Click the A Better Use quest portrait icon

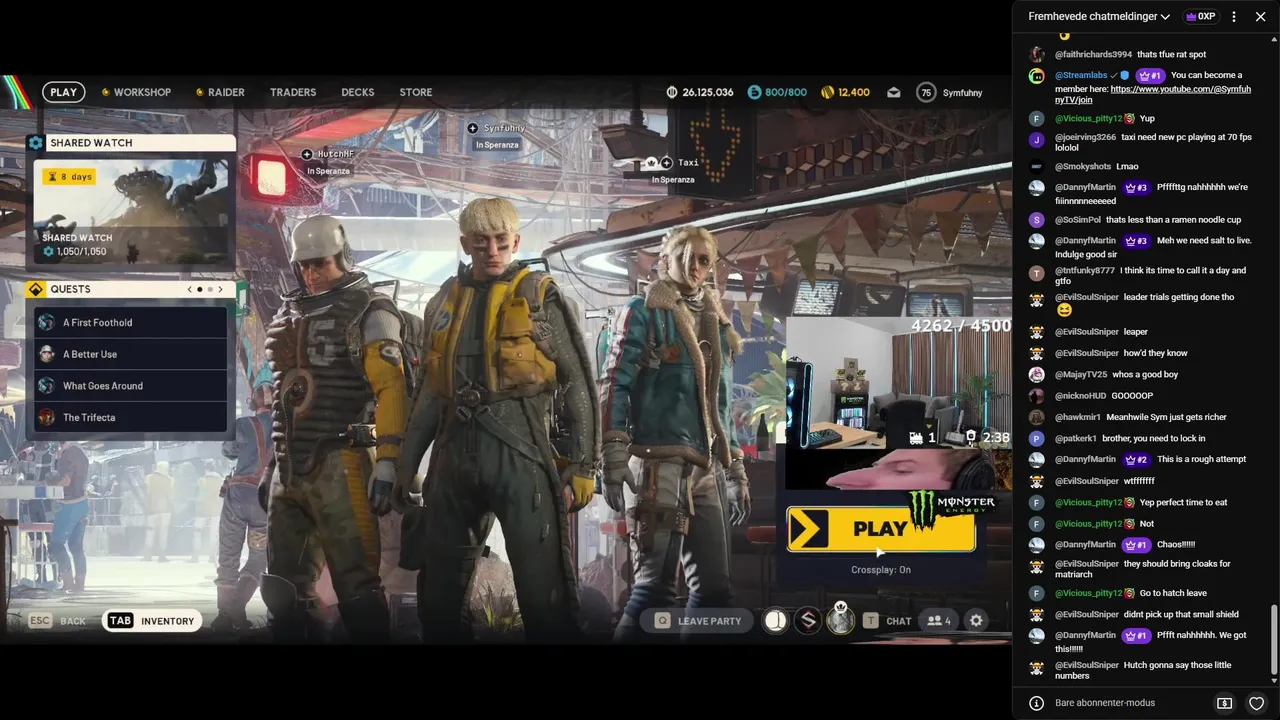[x=46, y=354]
